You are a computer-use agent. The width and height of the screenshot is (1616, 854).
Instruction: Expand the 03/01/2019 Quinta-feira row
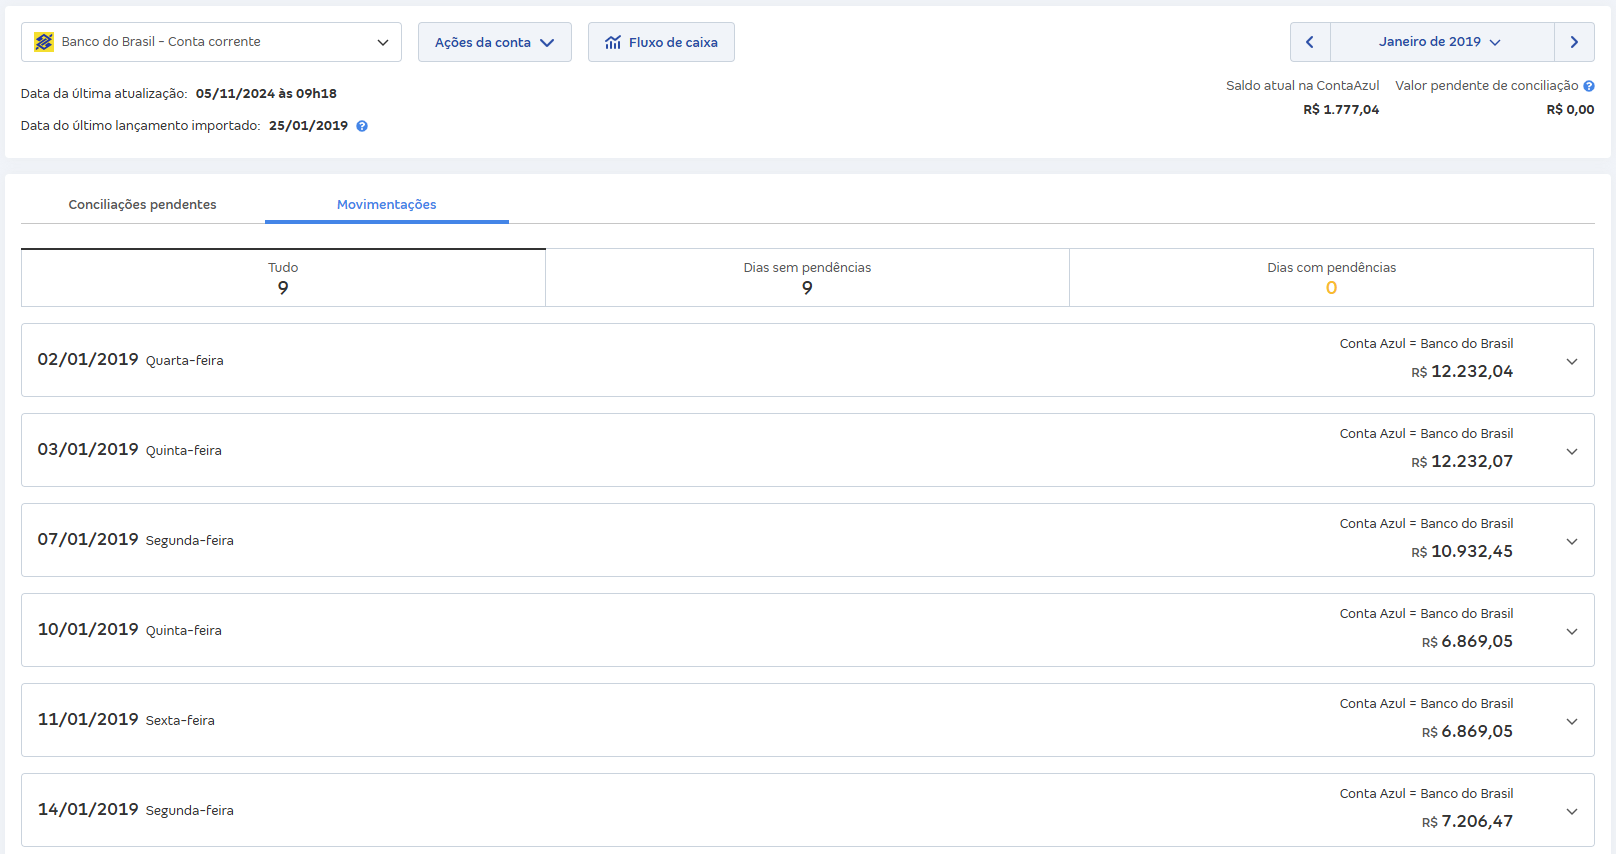[x=1571, y=451]
